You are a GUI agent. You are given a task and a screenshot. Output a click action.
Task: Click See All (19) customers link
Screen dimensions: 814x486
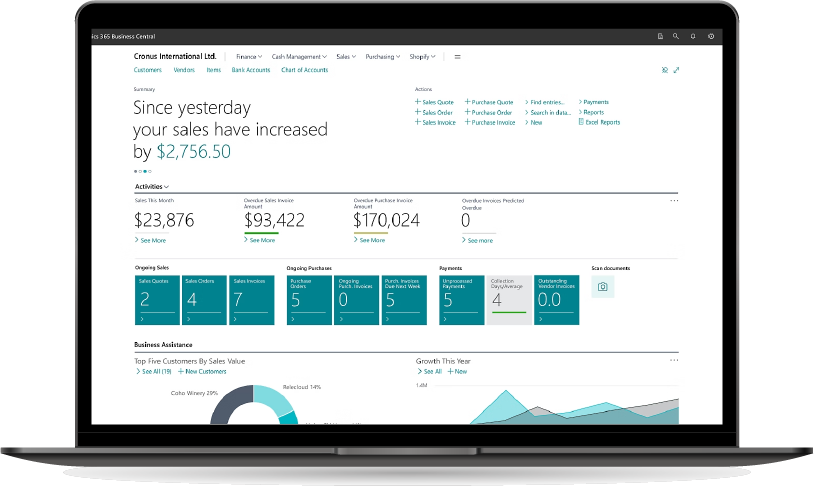click(x=154, y=371)
